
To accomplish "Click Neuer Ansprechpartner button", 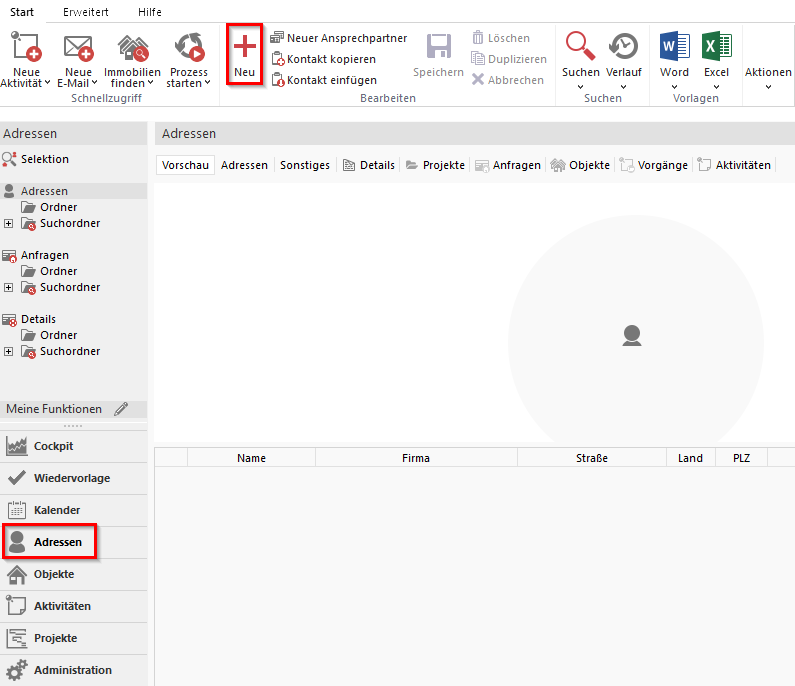I will [x=338, y=38].
